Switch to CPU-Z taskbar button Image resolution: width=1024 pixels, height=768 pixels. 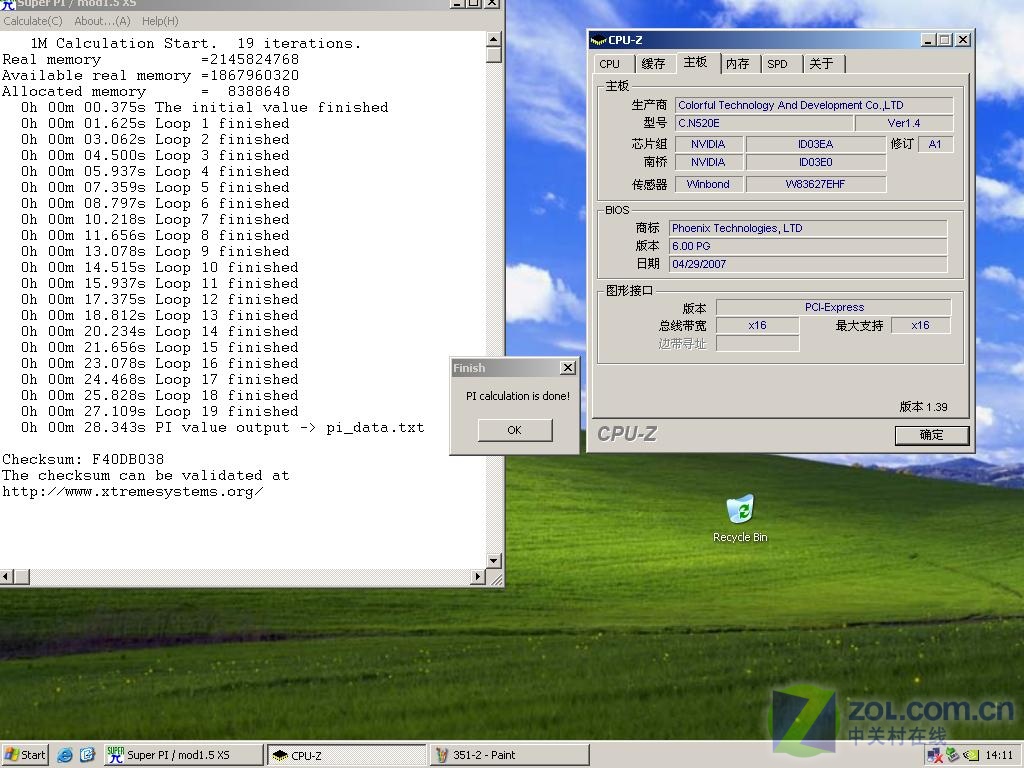[347, 755]
